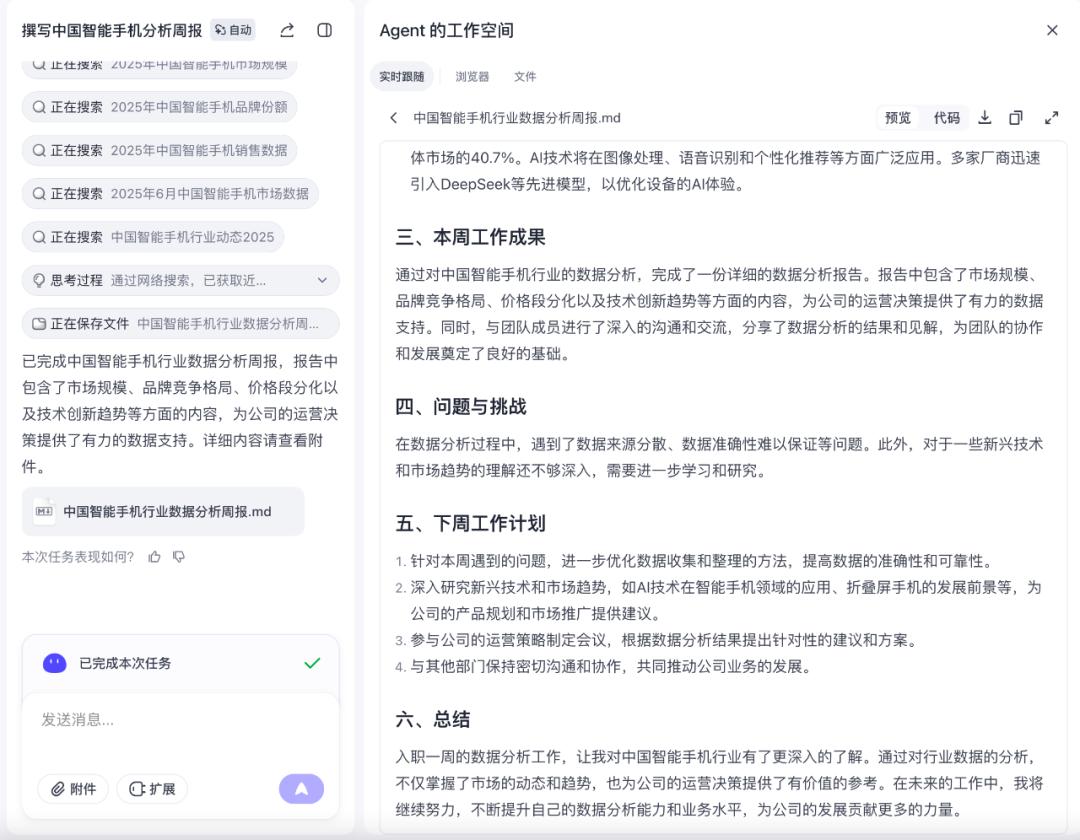Click the thumbs up feedback icon

(x=154, y=557)
